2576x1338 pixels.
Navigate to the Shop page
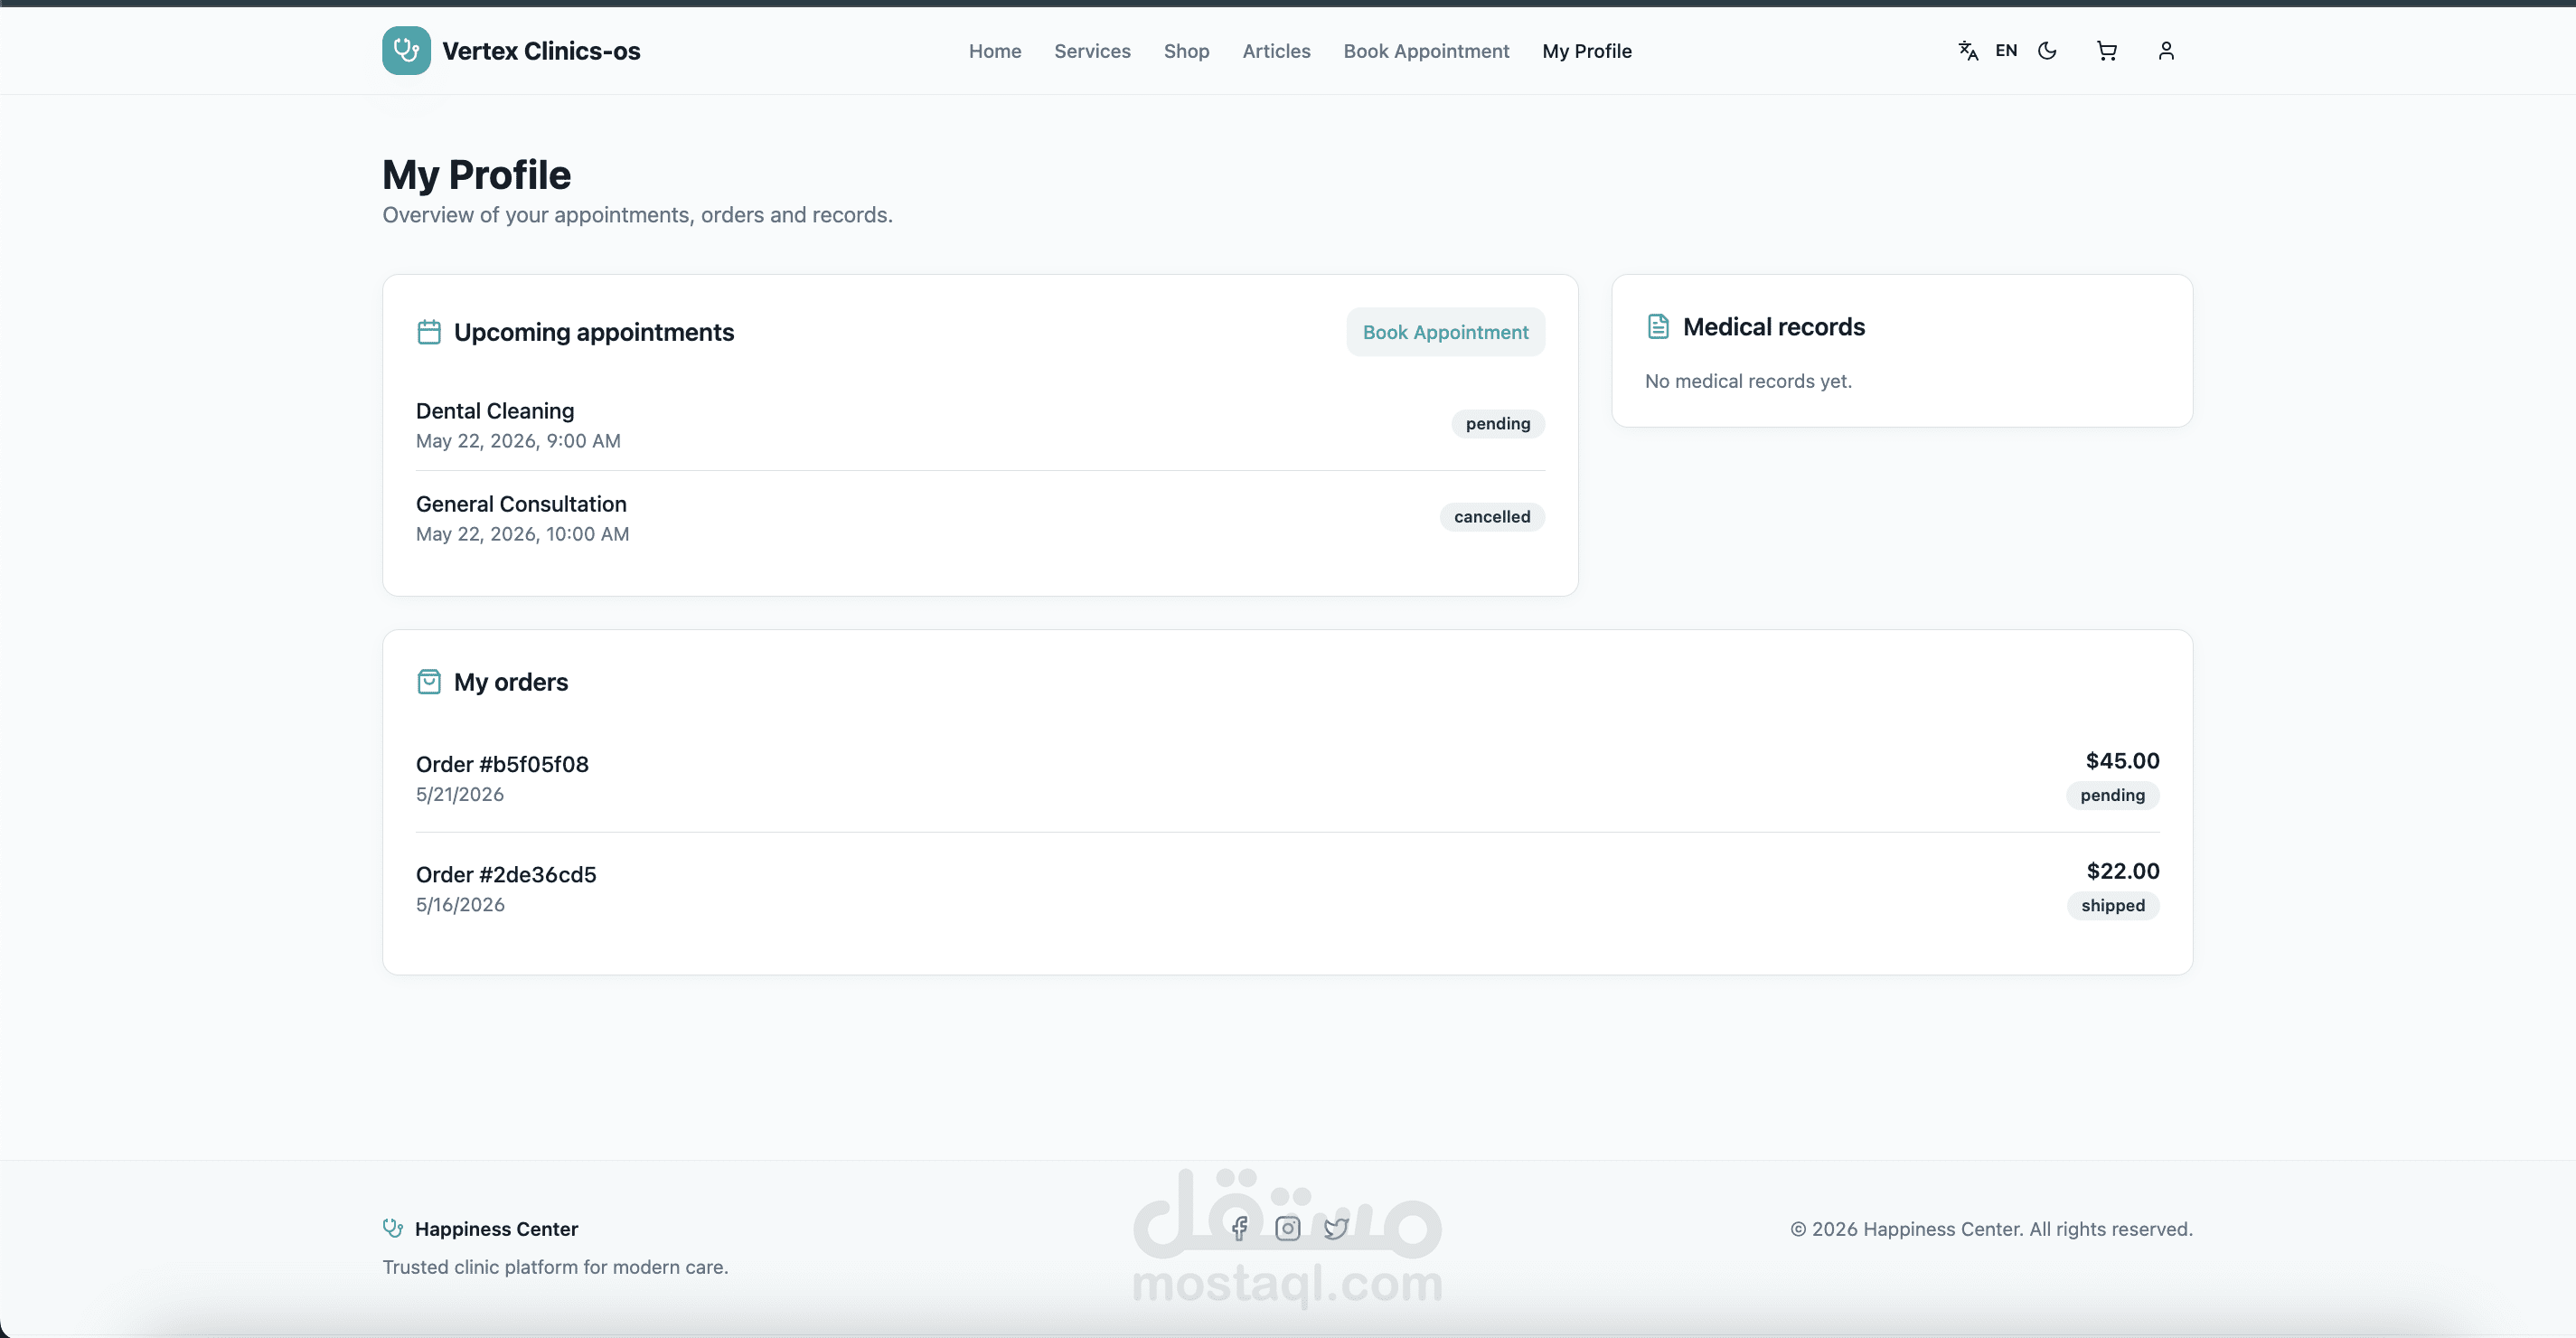click(x=1186, y=51)
